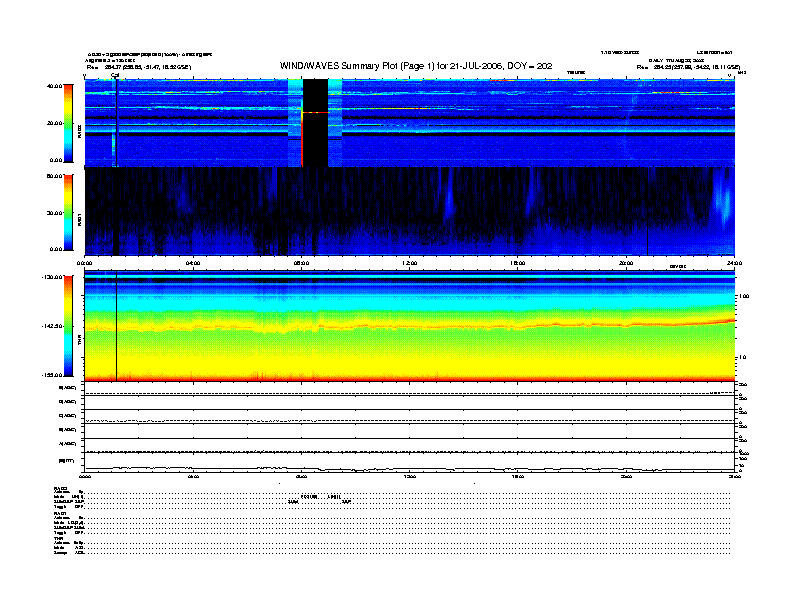Click the bottom strip-chart magnetic field trace
Viewport: 792px width, 612px height.
(409, 469)
